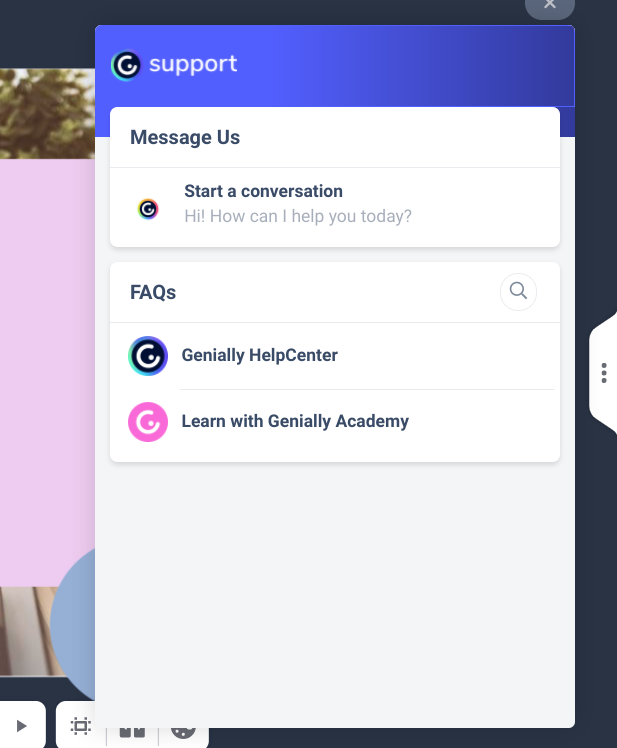
Task: Click the 'Hi! How can I help you today?' text
Action: (298, 217)
